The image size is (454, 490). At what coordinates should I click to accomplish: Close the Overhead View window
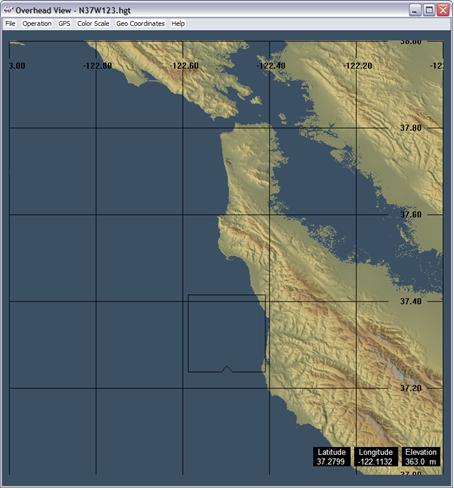(443, 10)
